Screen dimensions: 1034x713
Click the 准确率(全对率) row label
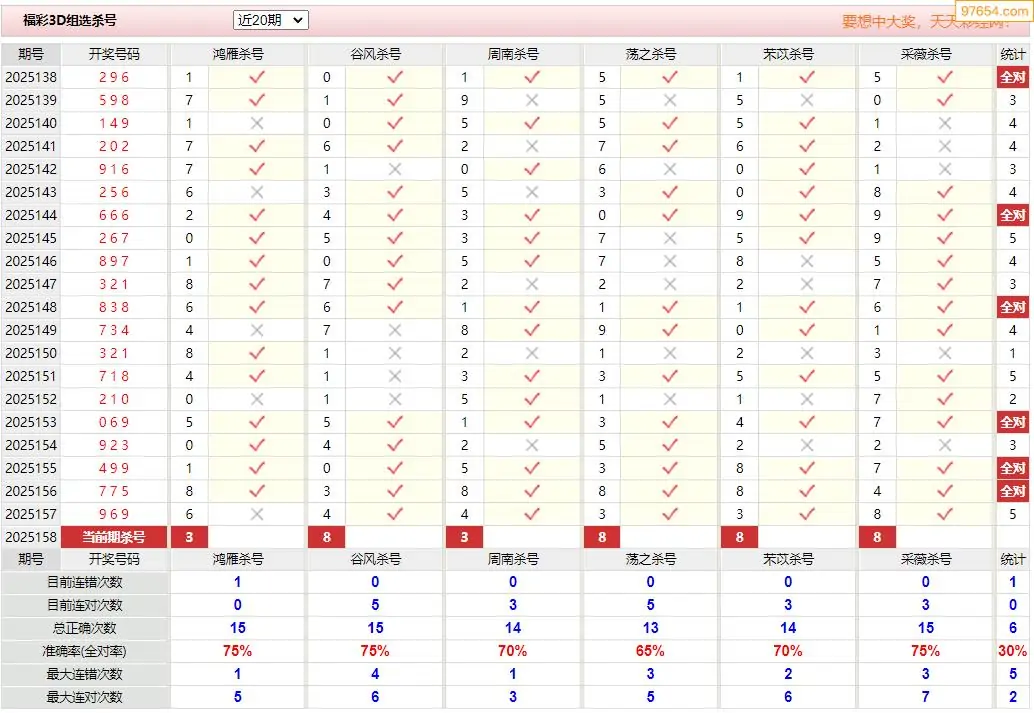tap(84, 651)
